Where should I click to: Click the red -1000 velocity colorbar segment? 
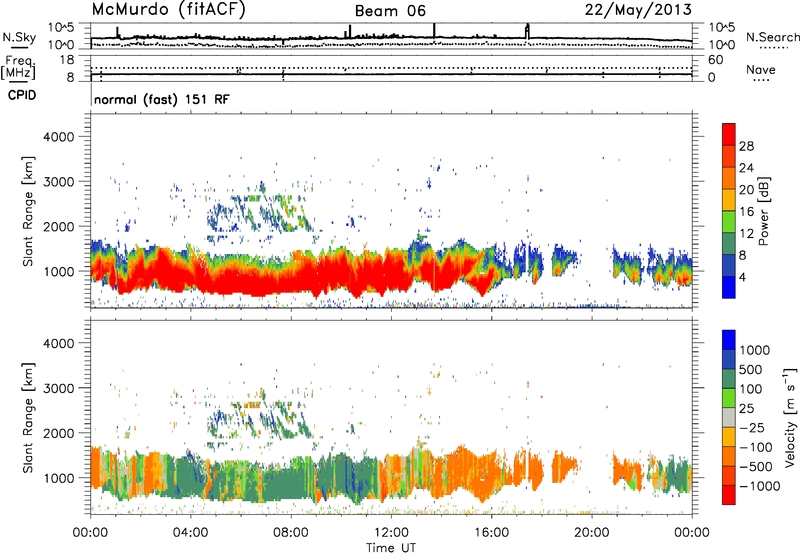pos(729,495)
